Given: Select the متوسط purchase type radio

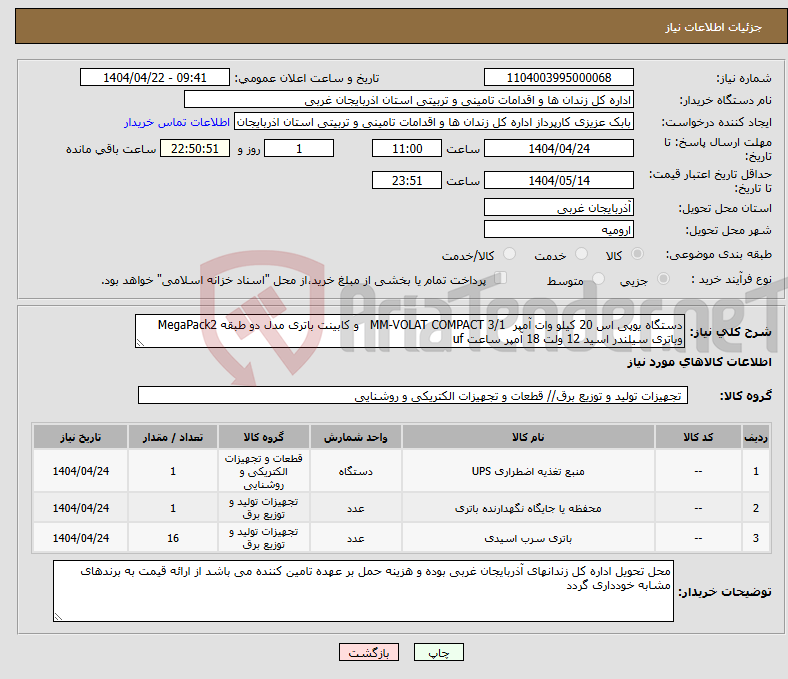Looking at the screenshot, I should (x=598, y=278).
